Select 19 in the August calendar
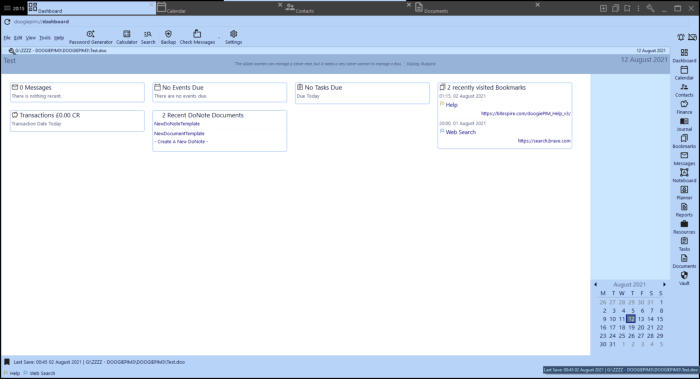The width and height of the screenshot is (700, 379). 631,327
